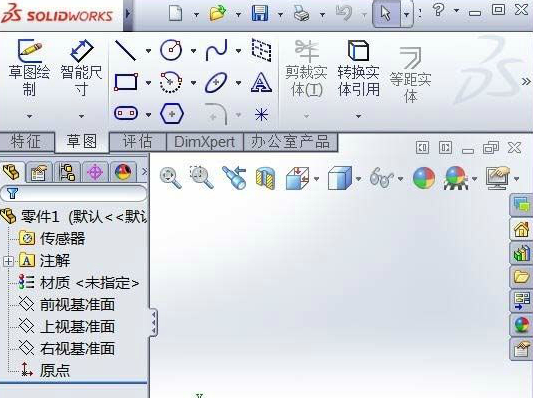Switch to the DimXpert tab
533x398 pixels.
click(x=205, y=142)
